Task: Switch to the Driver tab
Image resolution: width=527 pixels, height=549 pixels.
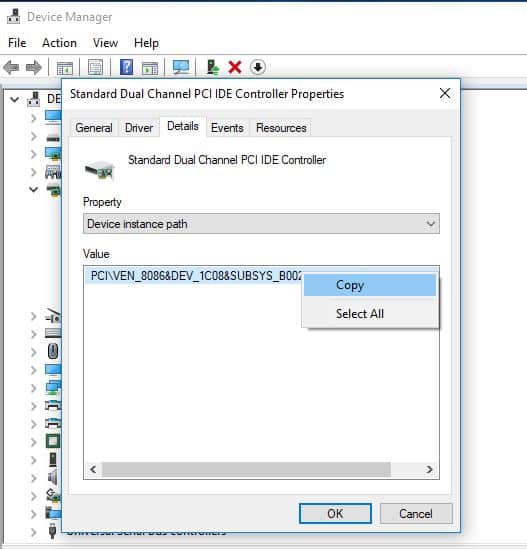Action: (x=139, y=128)
